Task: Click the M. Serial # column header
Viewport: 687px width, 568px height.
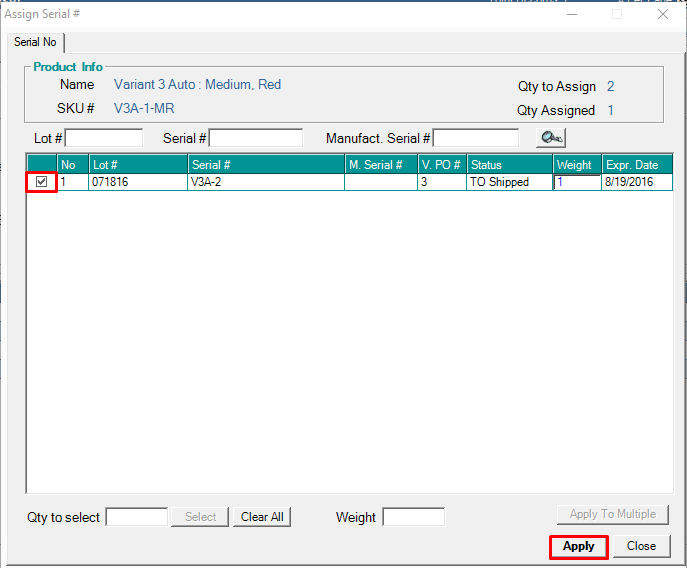Action: (381, 165)
